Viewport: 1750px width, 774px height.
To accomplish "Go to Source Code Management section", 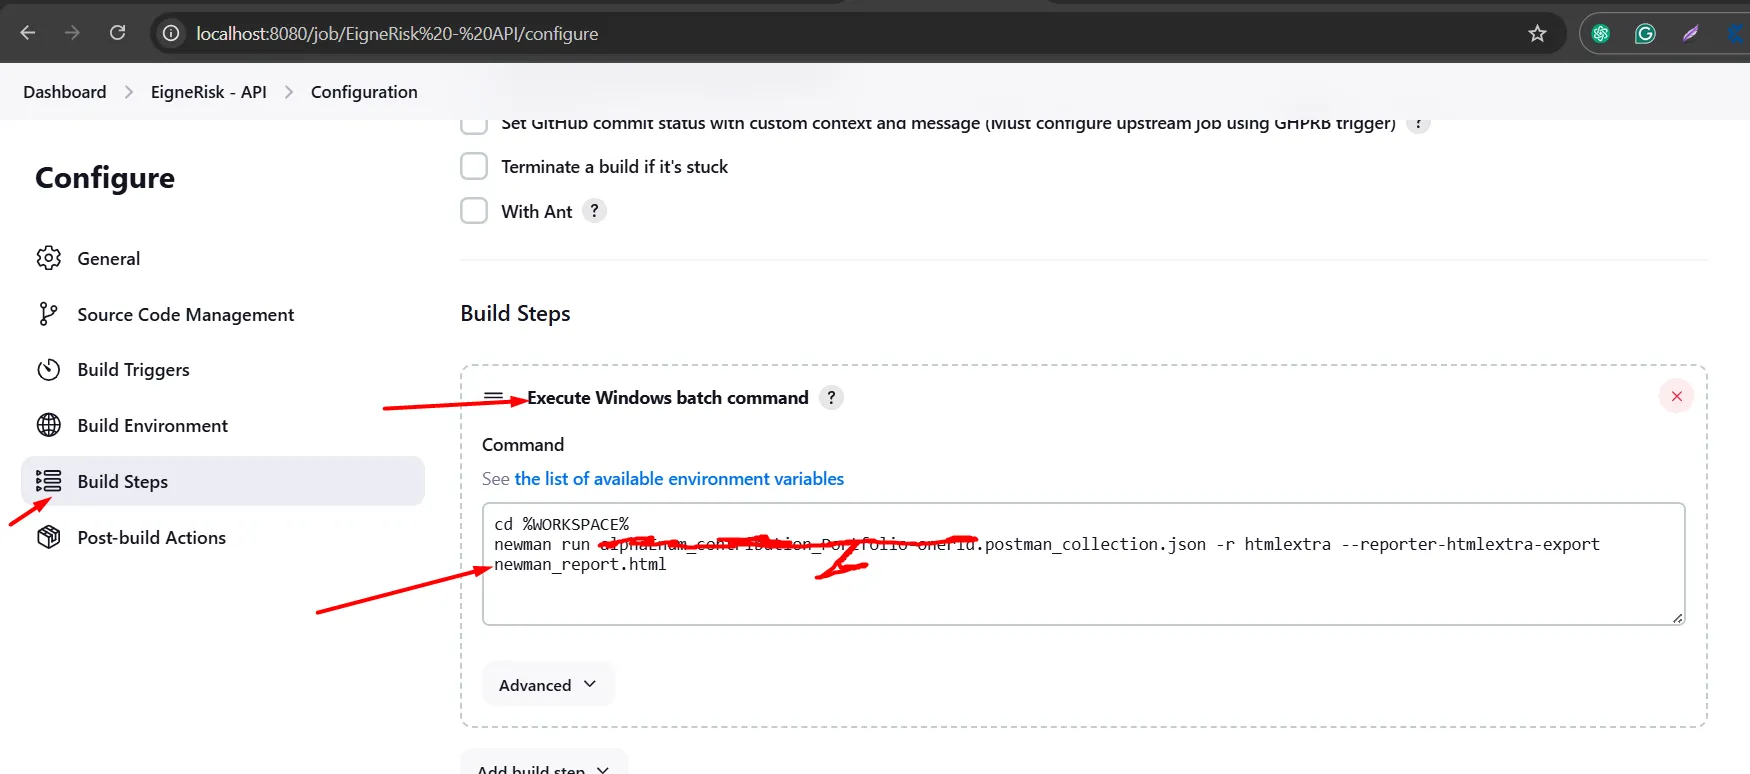I will click(222, 314).
